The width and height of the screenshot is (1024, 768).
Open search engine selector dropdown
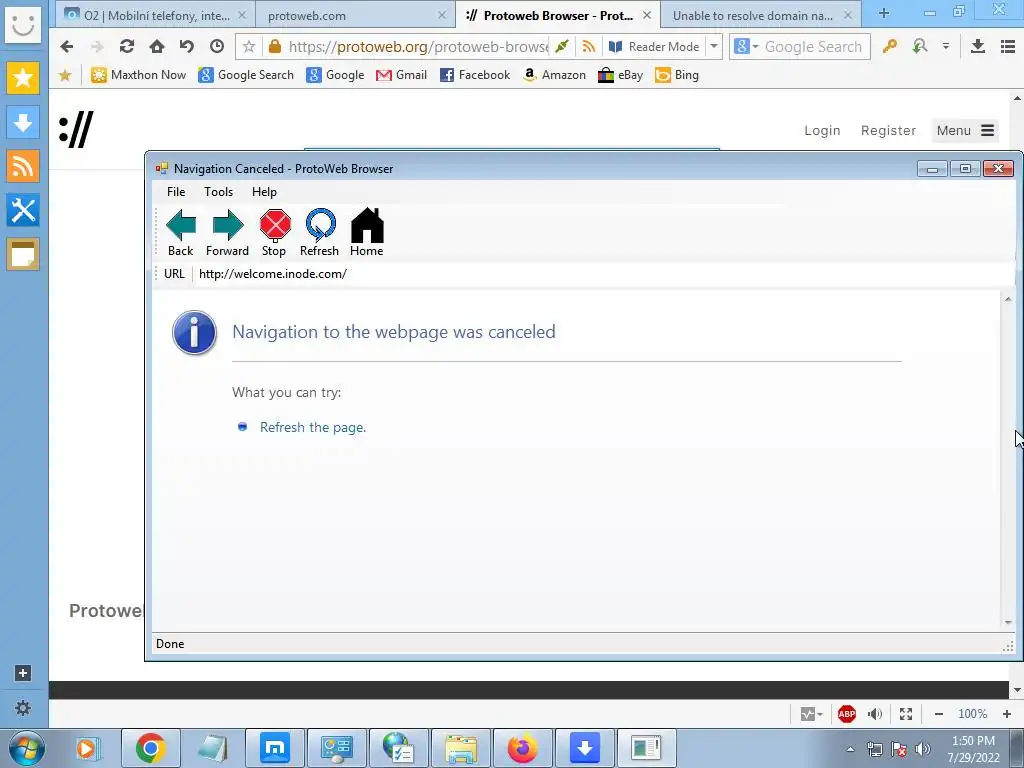746,46
